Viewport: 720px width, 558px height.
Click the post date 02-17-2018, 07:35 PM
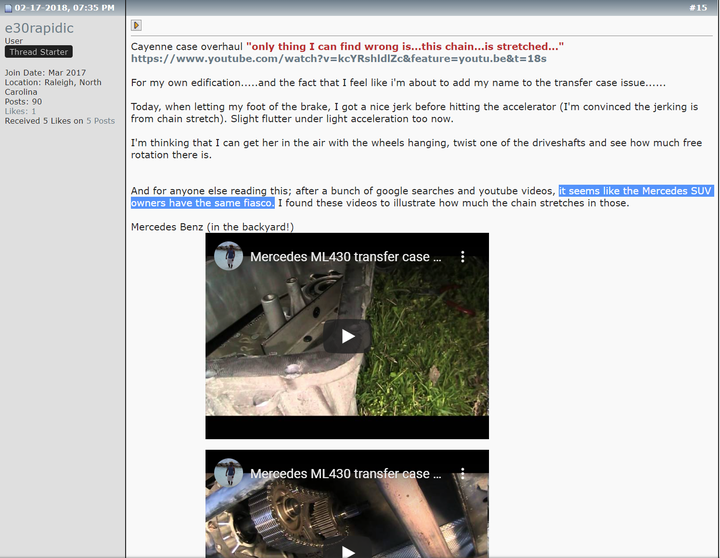(64, 8)
